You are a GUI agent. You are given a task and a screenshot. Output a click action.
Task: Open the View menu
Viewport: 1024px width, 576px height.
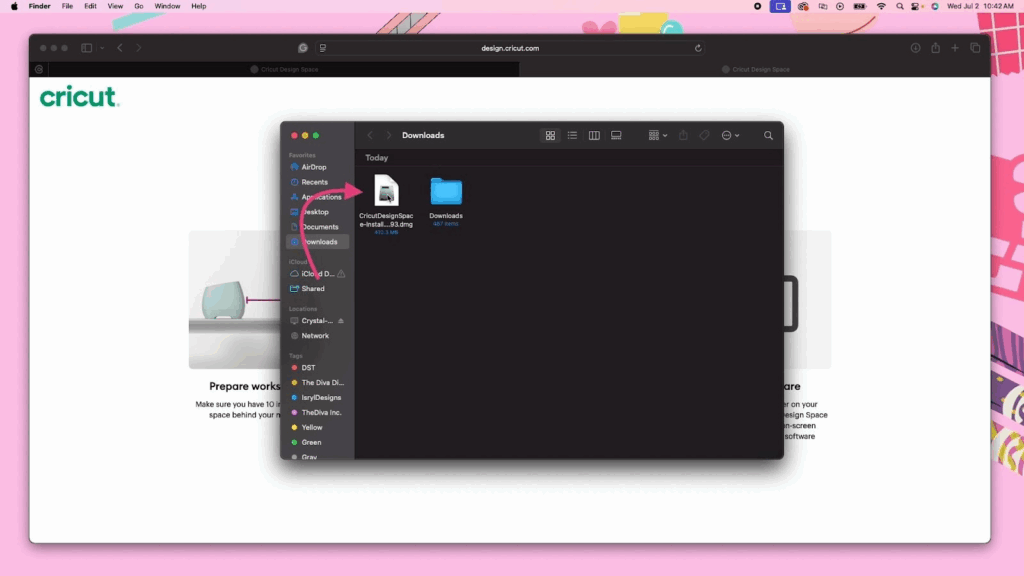click(x=115, y=6)
